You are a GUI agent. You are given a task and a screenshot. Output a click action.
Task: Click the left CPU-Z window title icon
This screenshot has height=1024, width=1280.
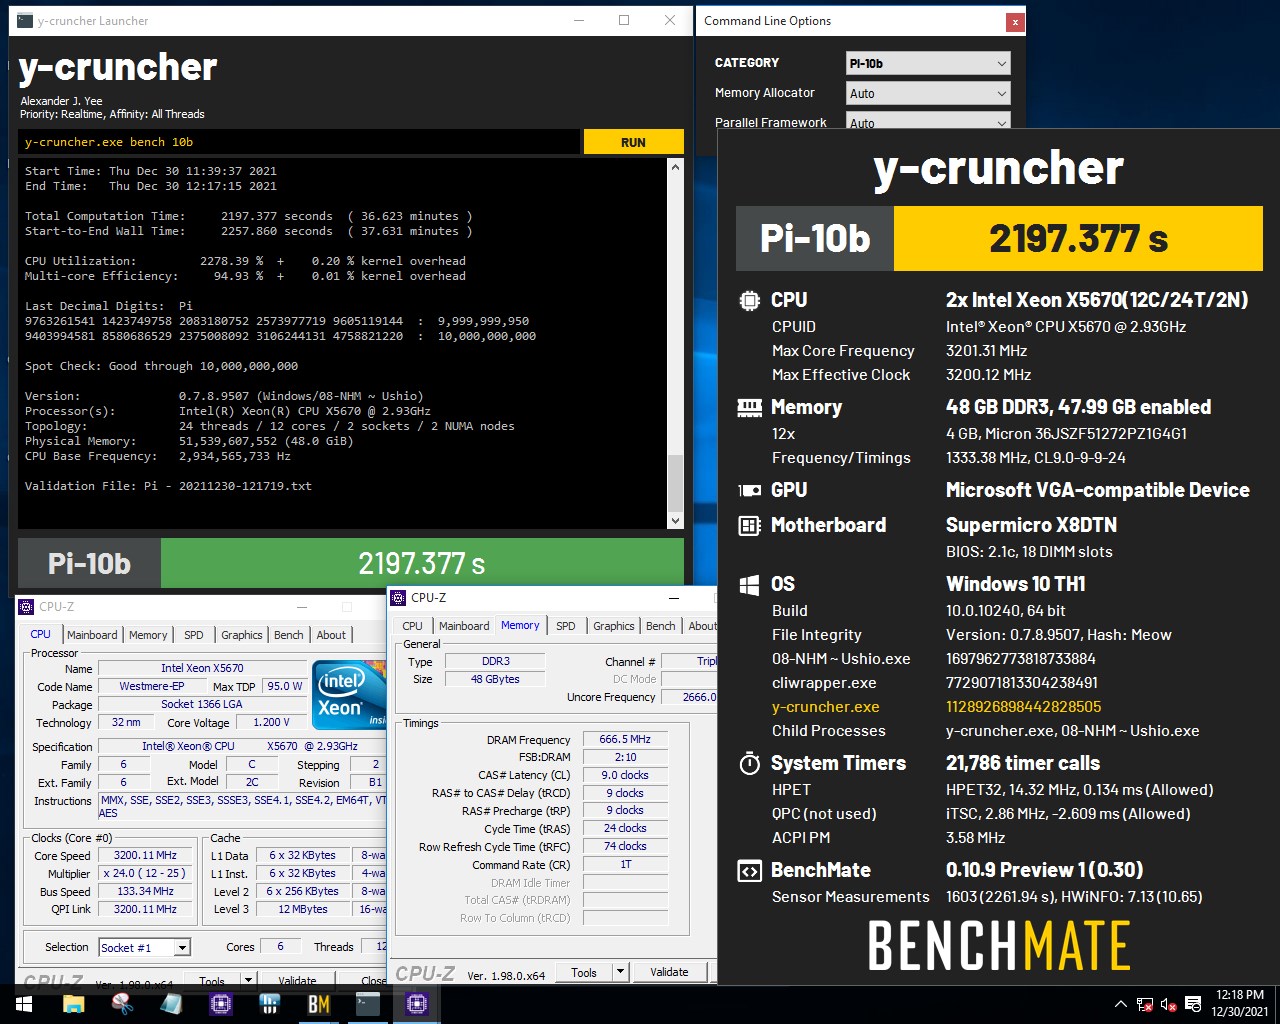pyautogui.click(x=27, y=606)
